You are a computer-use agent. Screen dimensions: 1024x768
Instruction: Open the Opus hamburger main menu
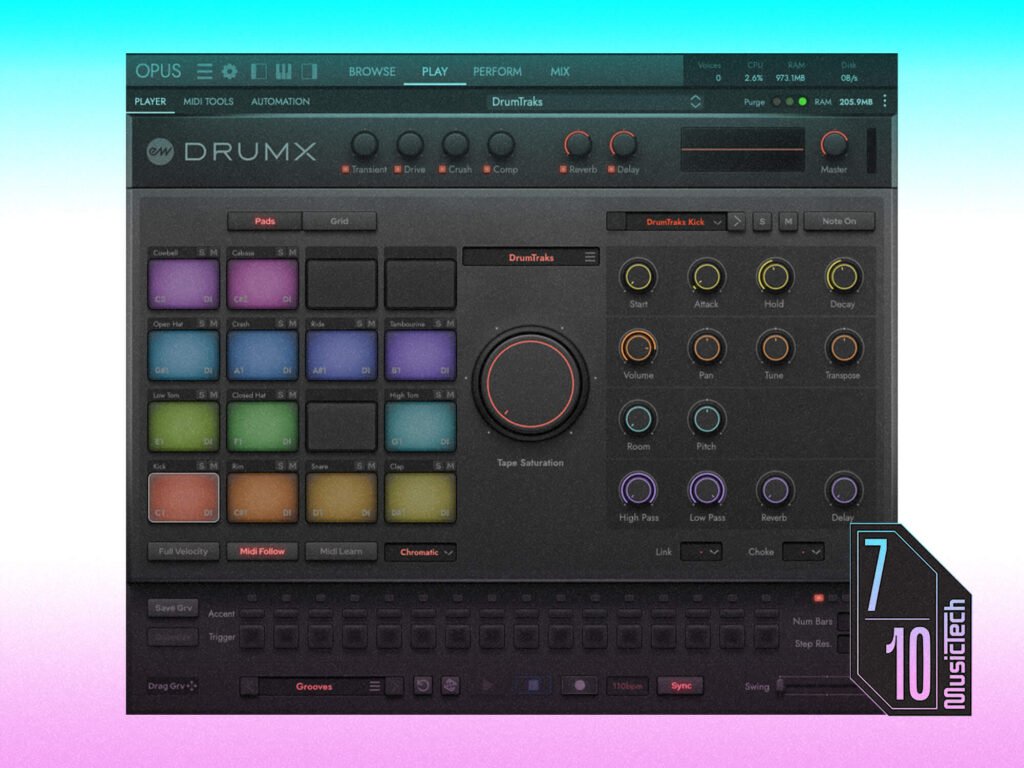pyautogui.click(x=205, y=71)
